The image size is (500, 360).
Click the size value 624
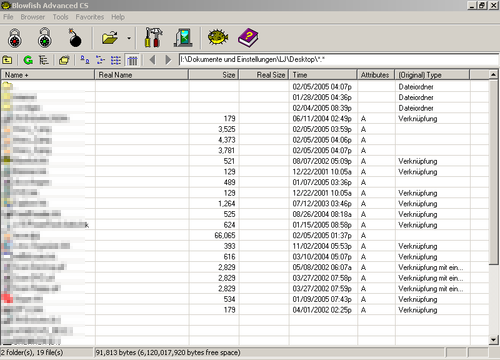coord(229,225)
